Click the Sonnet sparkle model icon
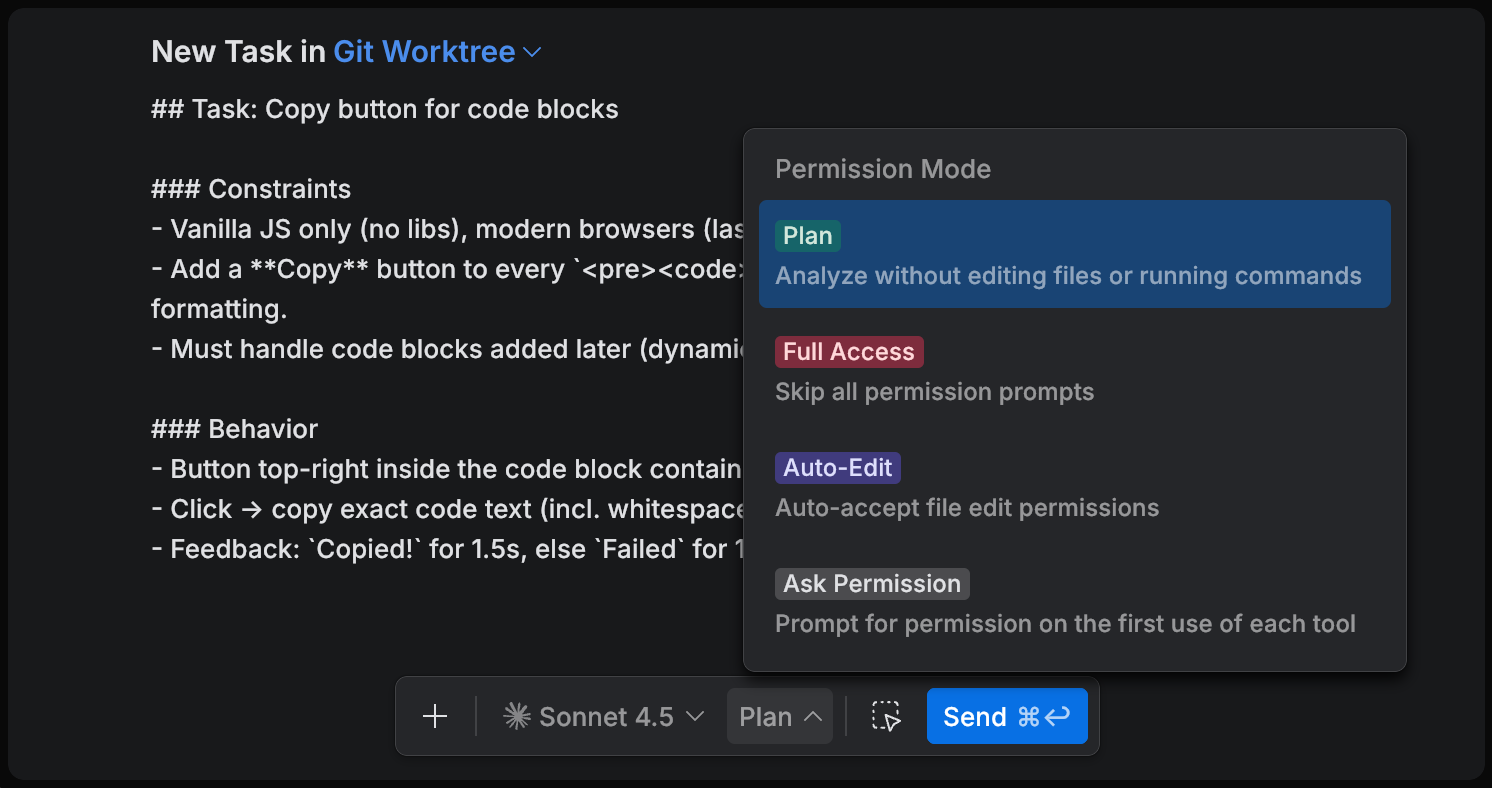The width and height of the screenshot is (1492, 788). (x=516, y=717)
